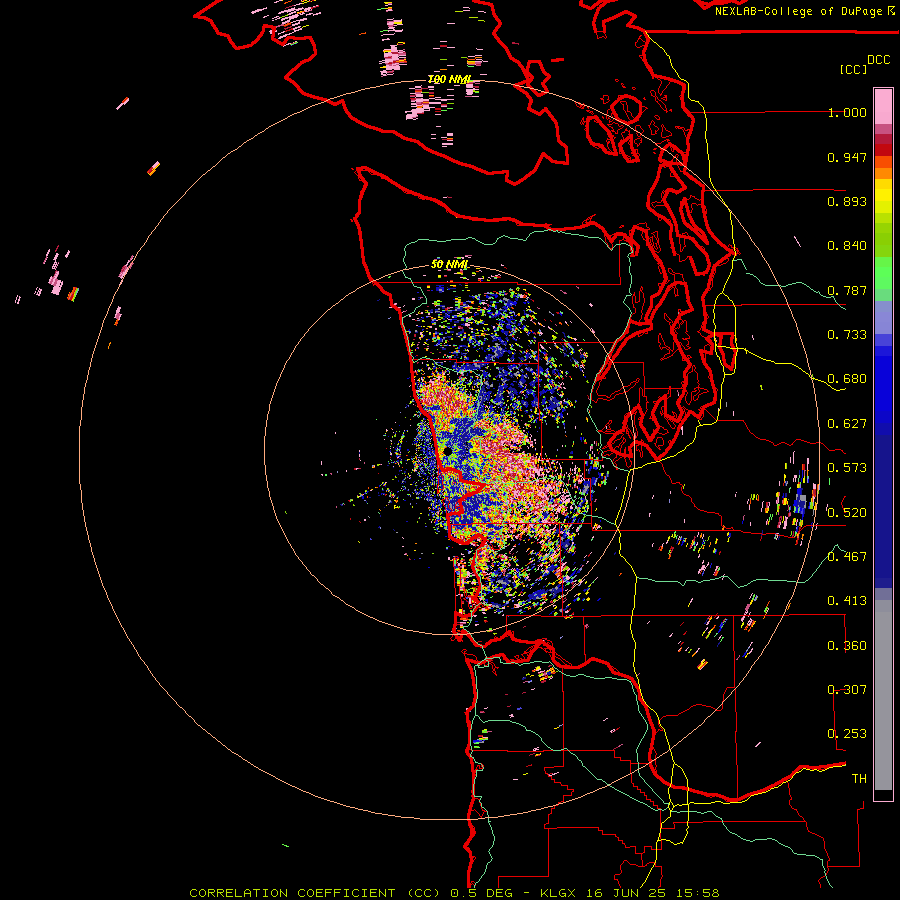Select the 0.893 scale value
The image size is (900, 900).
coord(847,201)
